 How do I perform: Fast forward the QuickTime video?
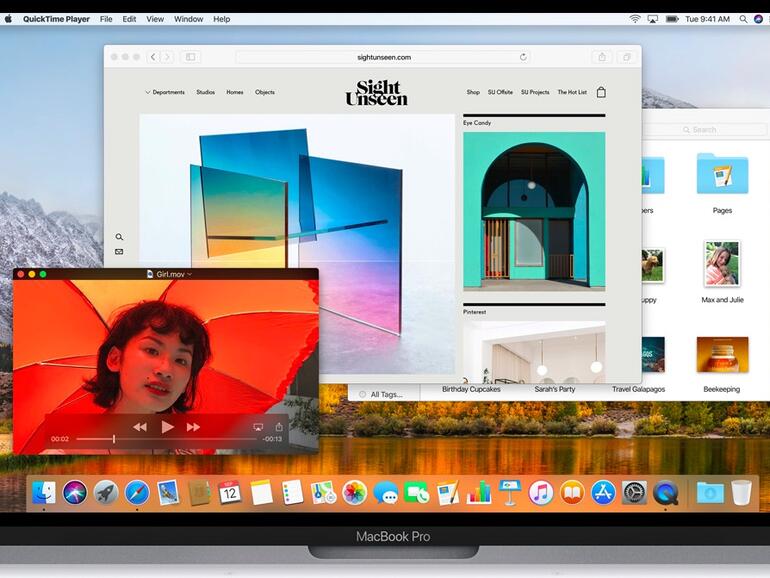pyautogui.click(x=193, y=427)
